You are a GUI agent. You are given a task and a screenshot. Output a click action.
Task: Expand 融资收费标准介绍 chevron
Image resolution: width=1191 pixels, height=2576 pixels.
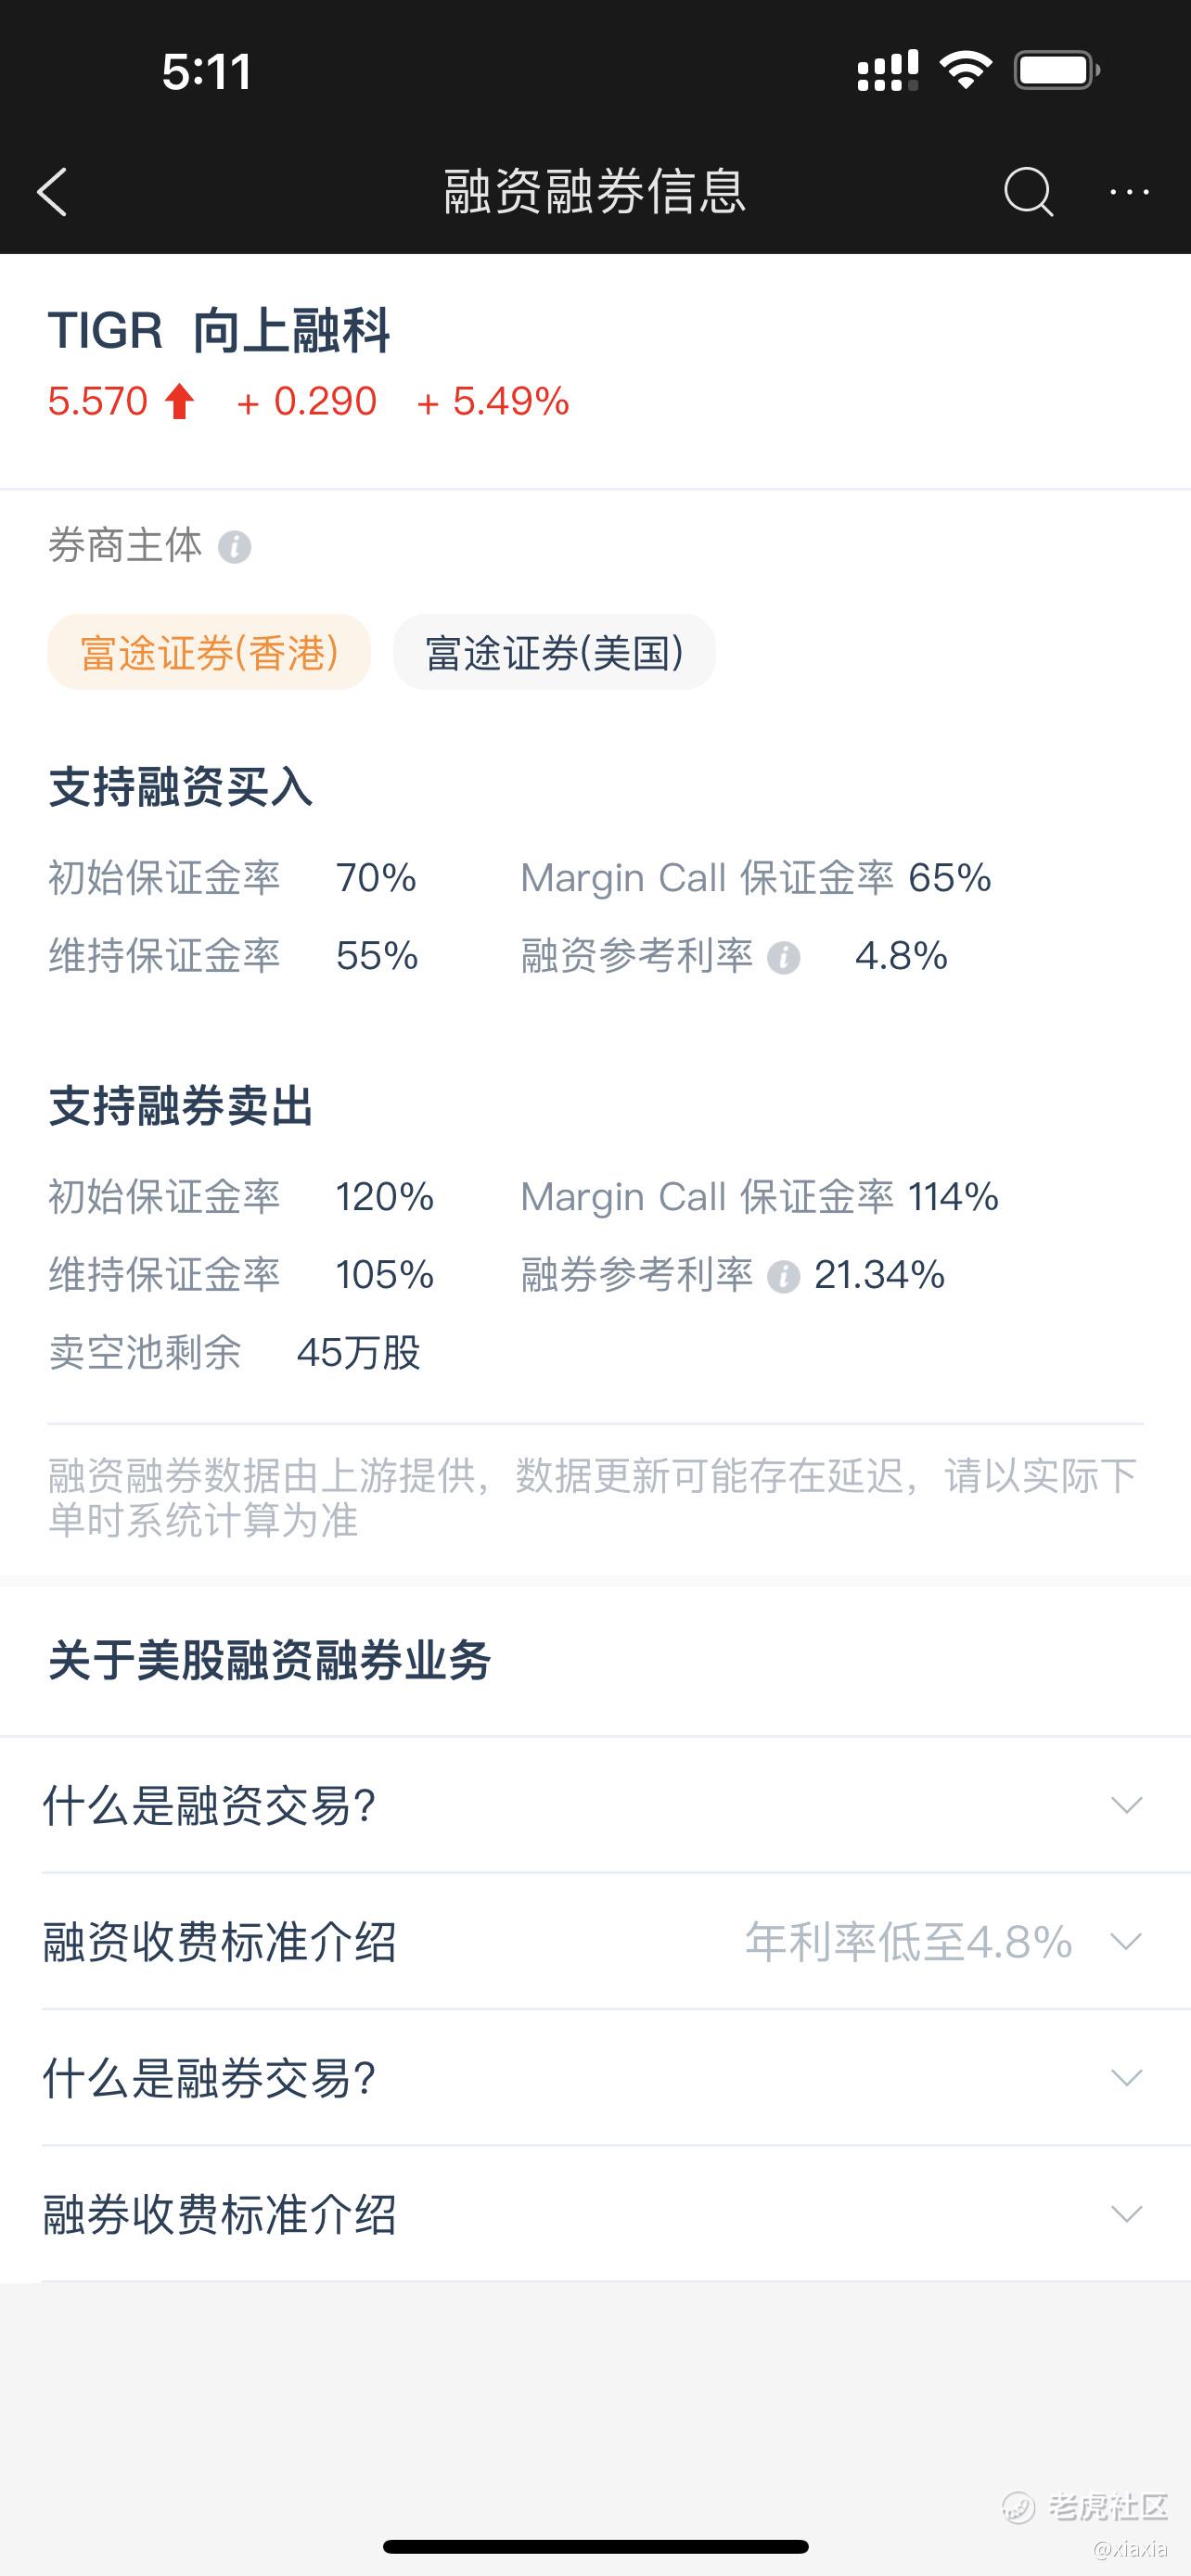[1127, 1942]
